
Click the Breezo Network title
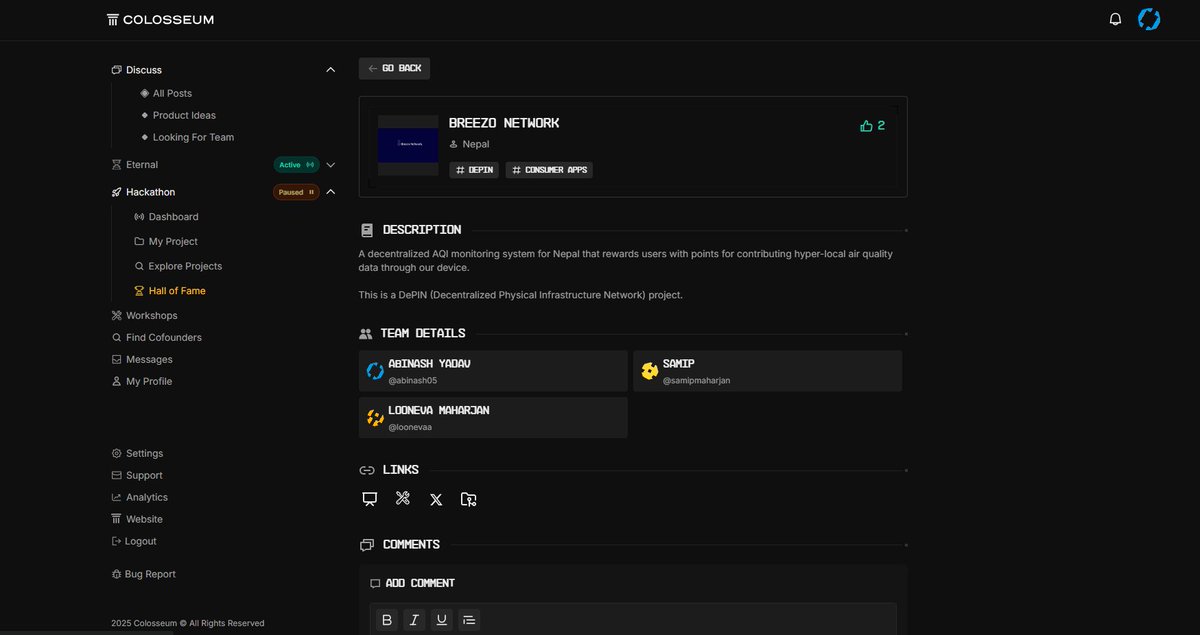tap(504, 123)
